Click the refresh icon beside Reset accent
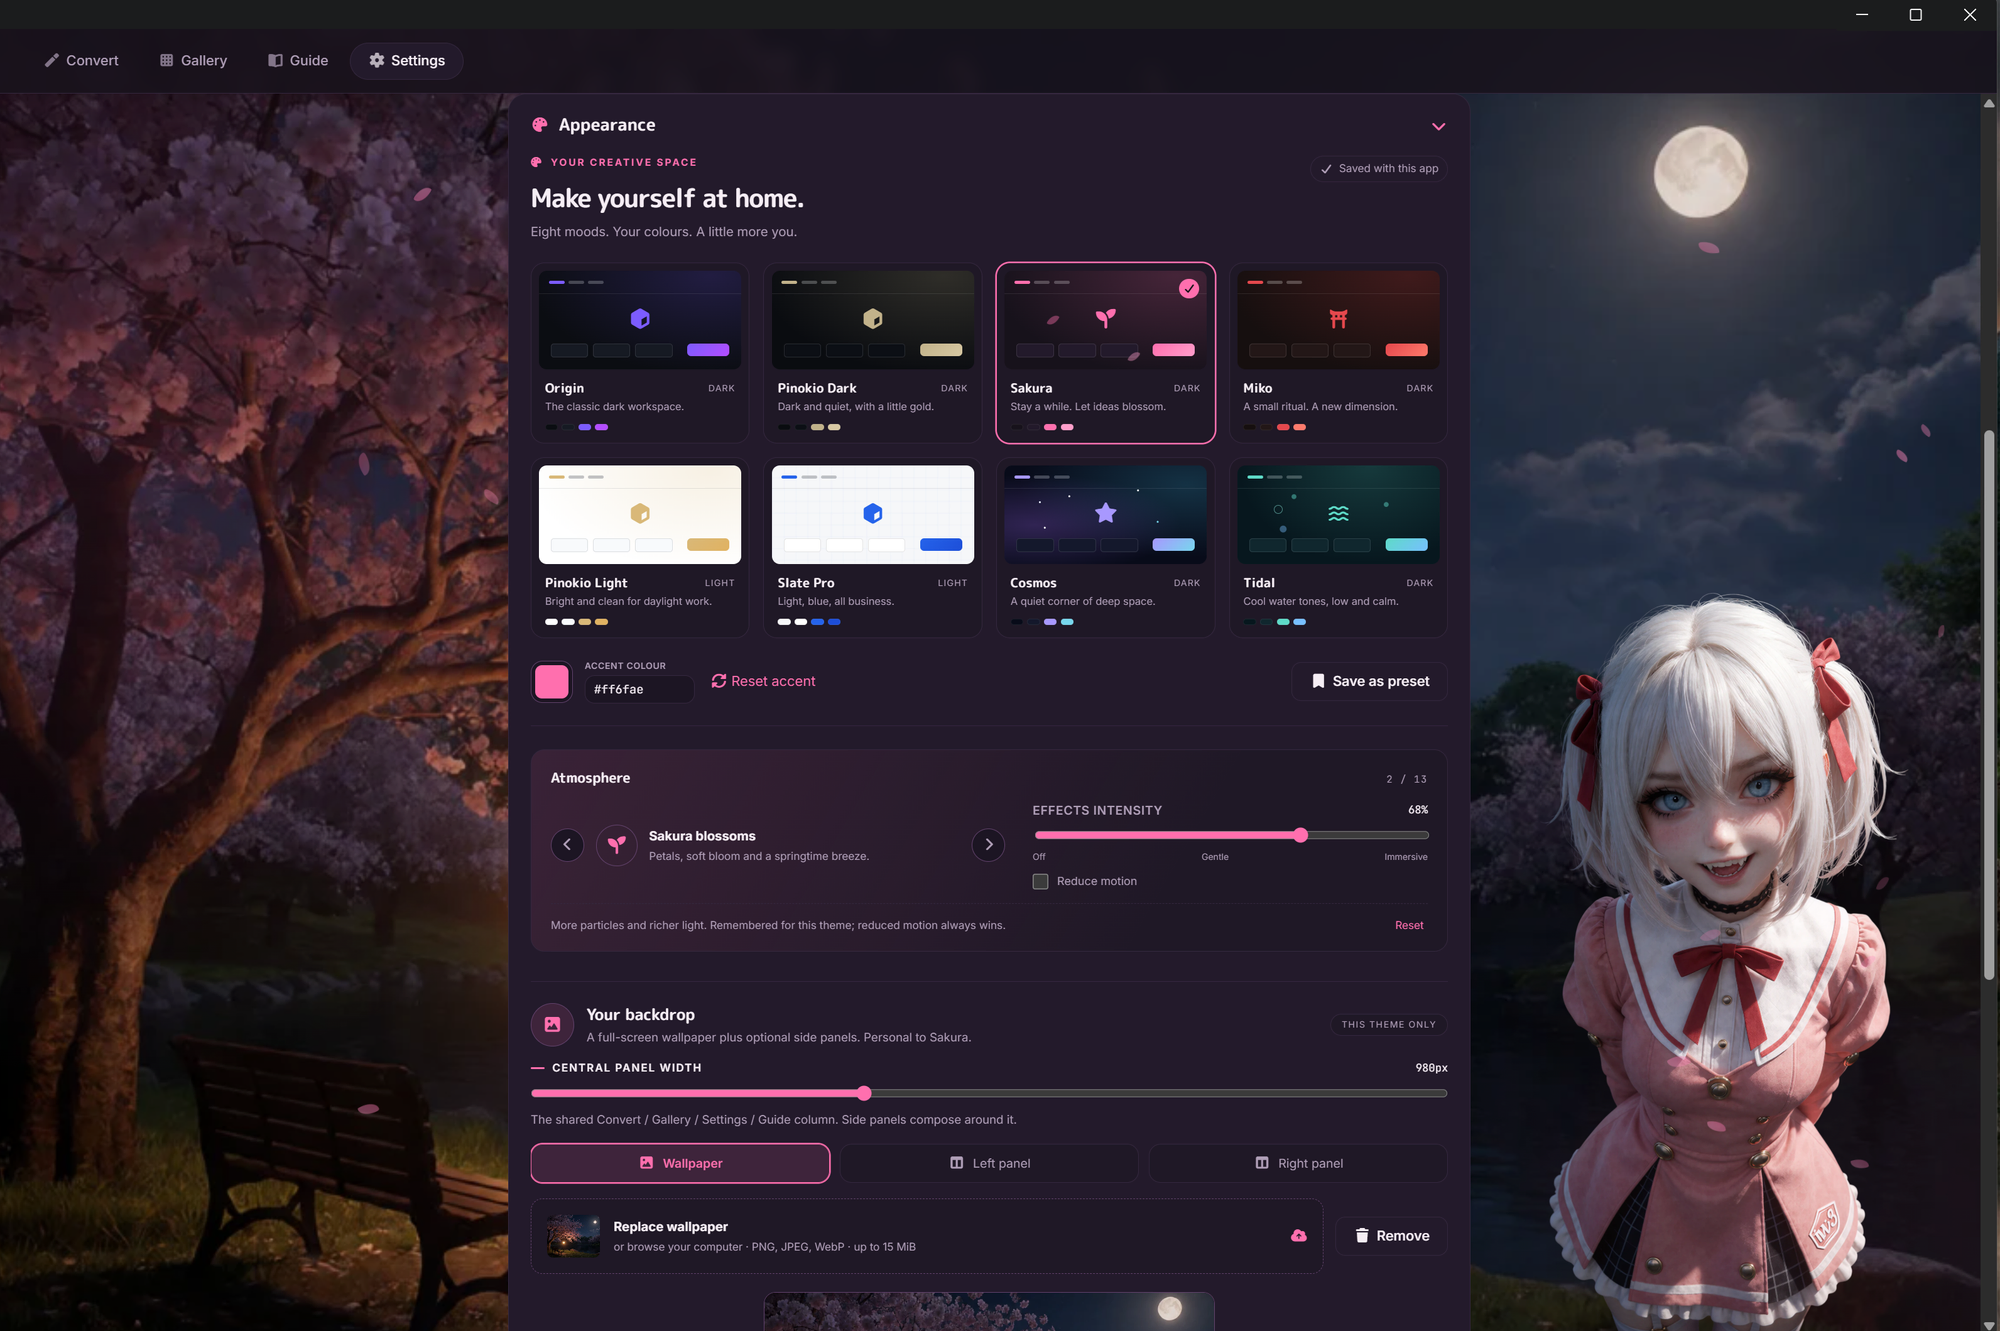Screen dimensions: 2000x1331 click(718, 681)
